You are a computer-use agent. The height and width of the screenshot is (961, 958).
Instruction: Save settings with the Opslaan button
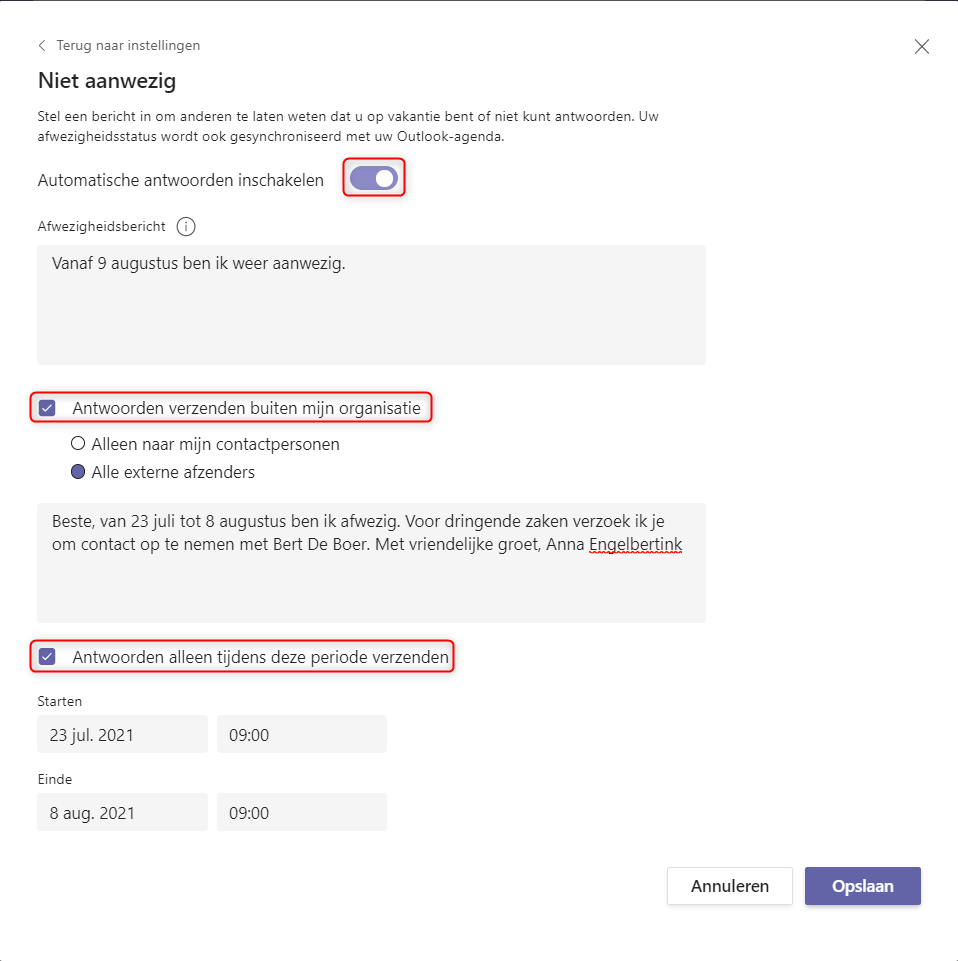[x=862, y=886]
